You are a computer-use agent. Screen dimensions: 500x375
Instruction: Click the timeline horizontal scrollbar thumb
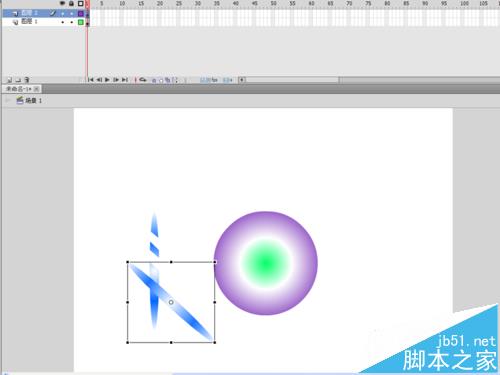click(x=292, y=80)
